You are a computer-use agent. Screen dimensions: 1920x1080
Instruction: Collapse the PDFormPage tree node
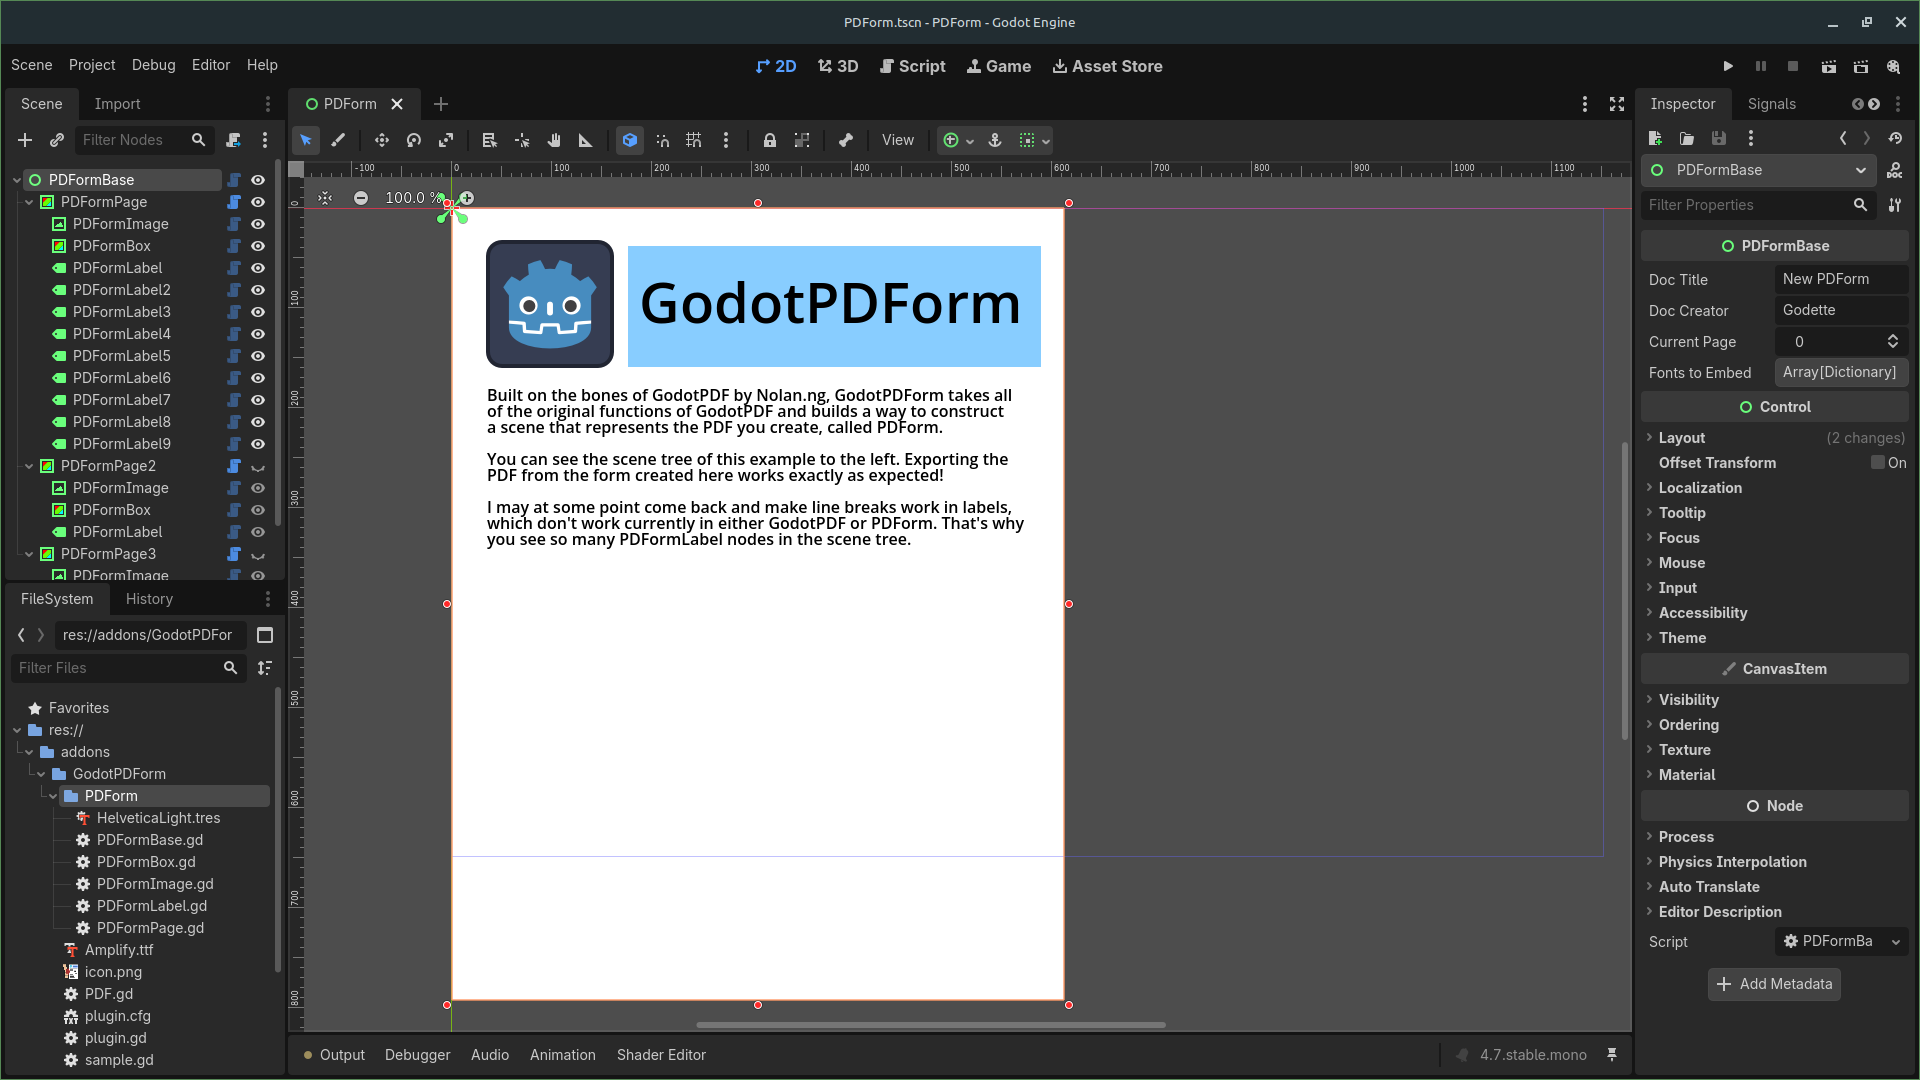click(29, 202)
